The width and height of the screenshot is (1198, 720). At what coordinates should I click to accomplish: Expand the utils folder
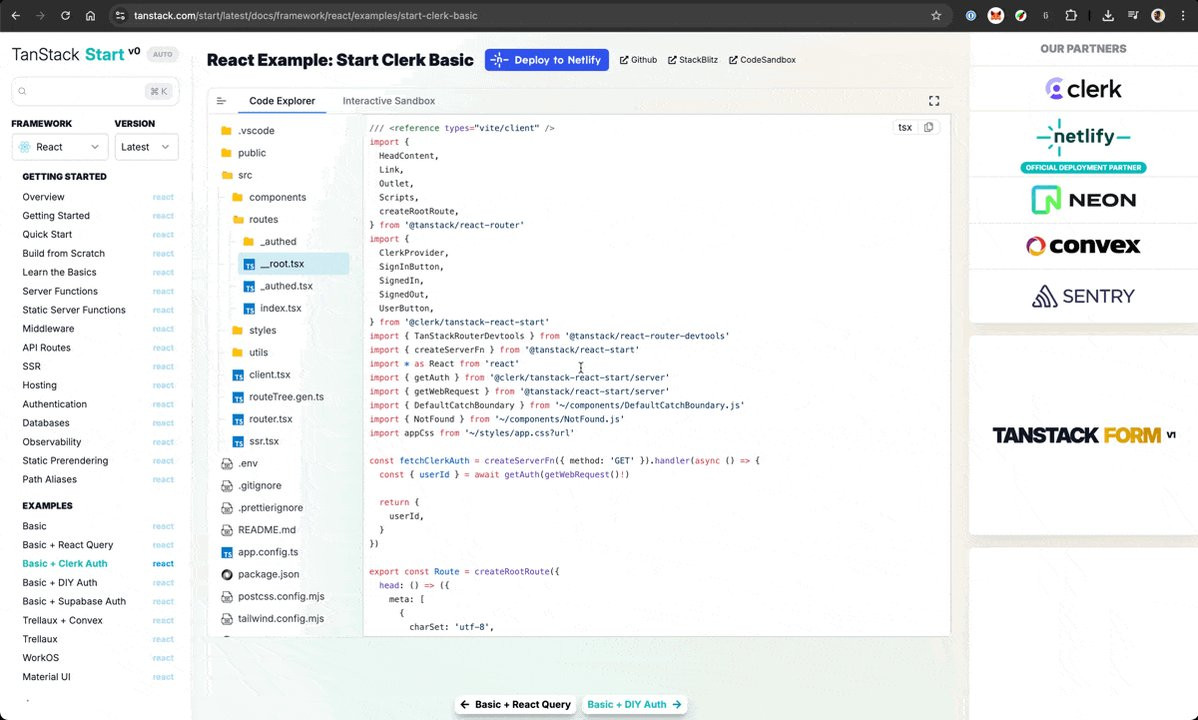(250, 352)
